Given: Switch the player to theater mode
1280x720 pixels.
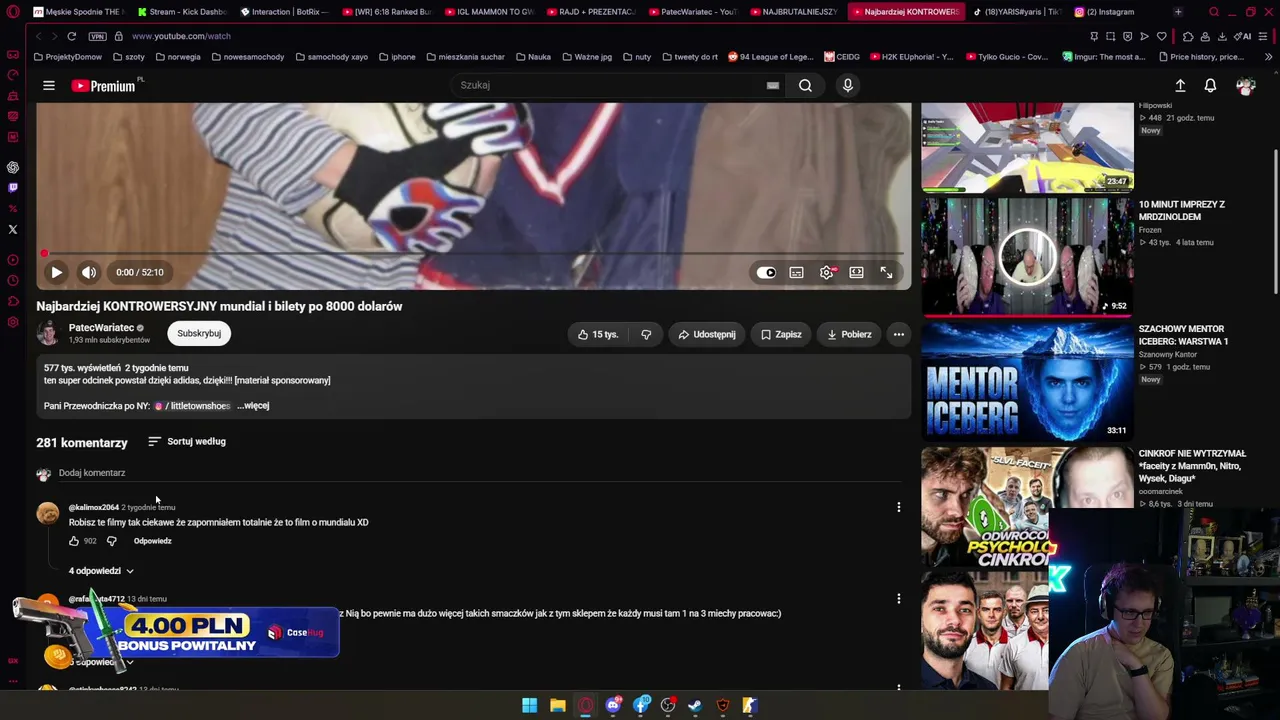Looking at the screenshot, I should pos(857,272).
